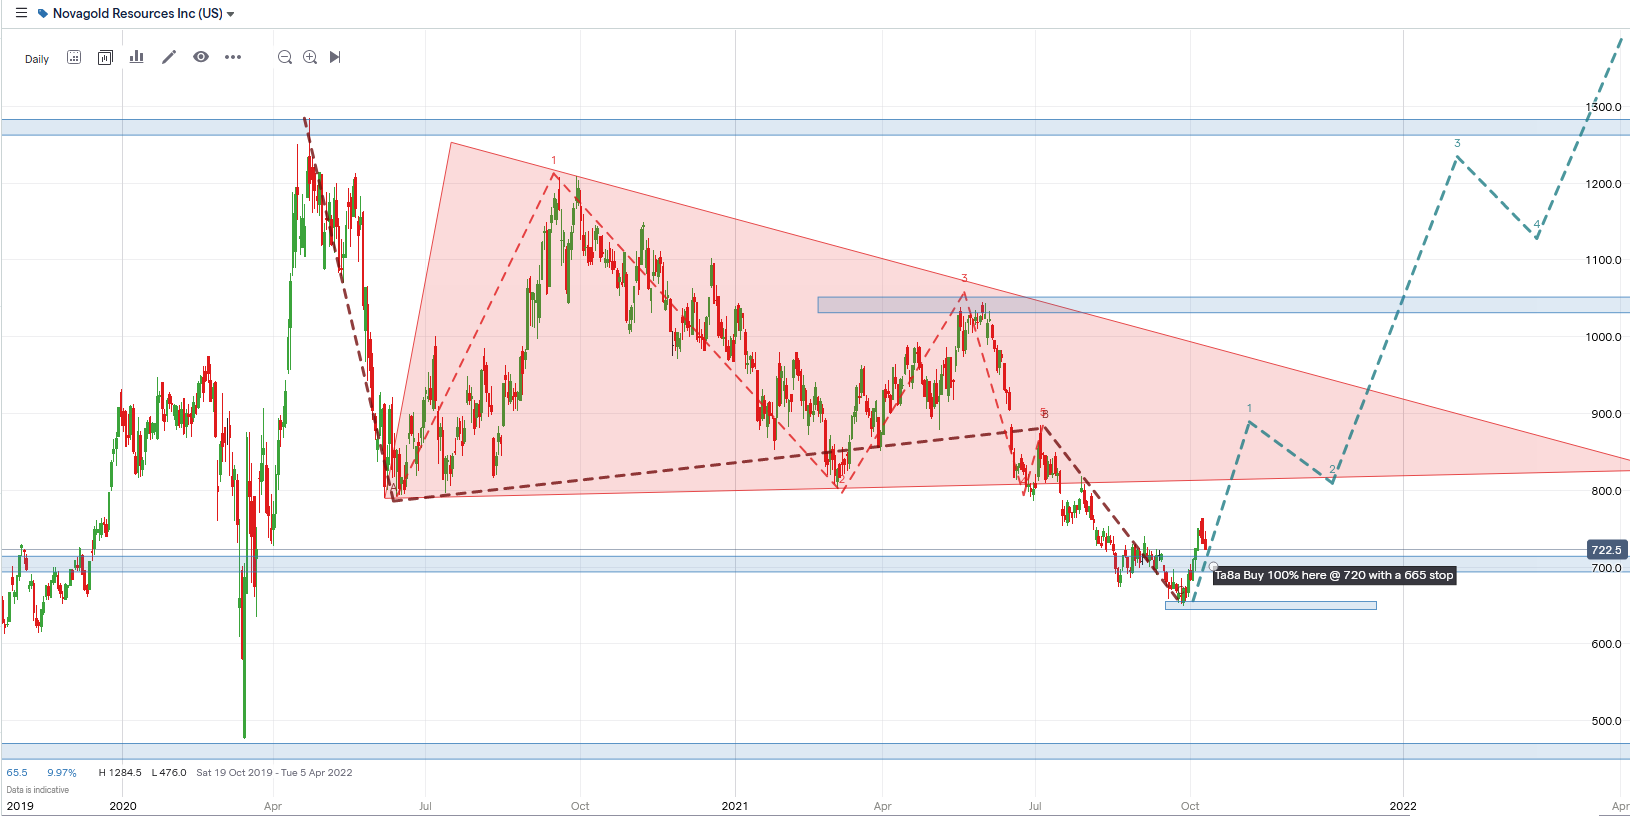Click the blue tag icon beside Novagold
This screenshot has height=816, width=1630.
tap(43, 14)
